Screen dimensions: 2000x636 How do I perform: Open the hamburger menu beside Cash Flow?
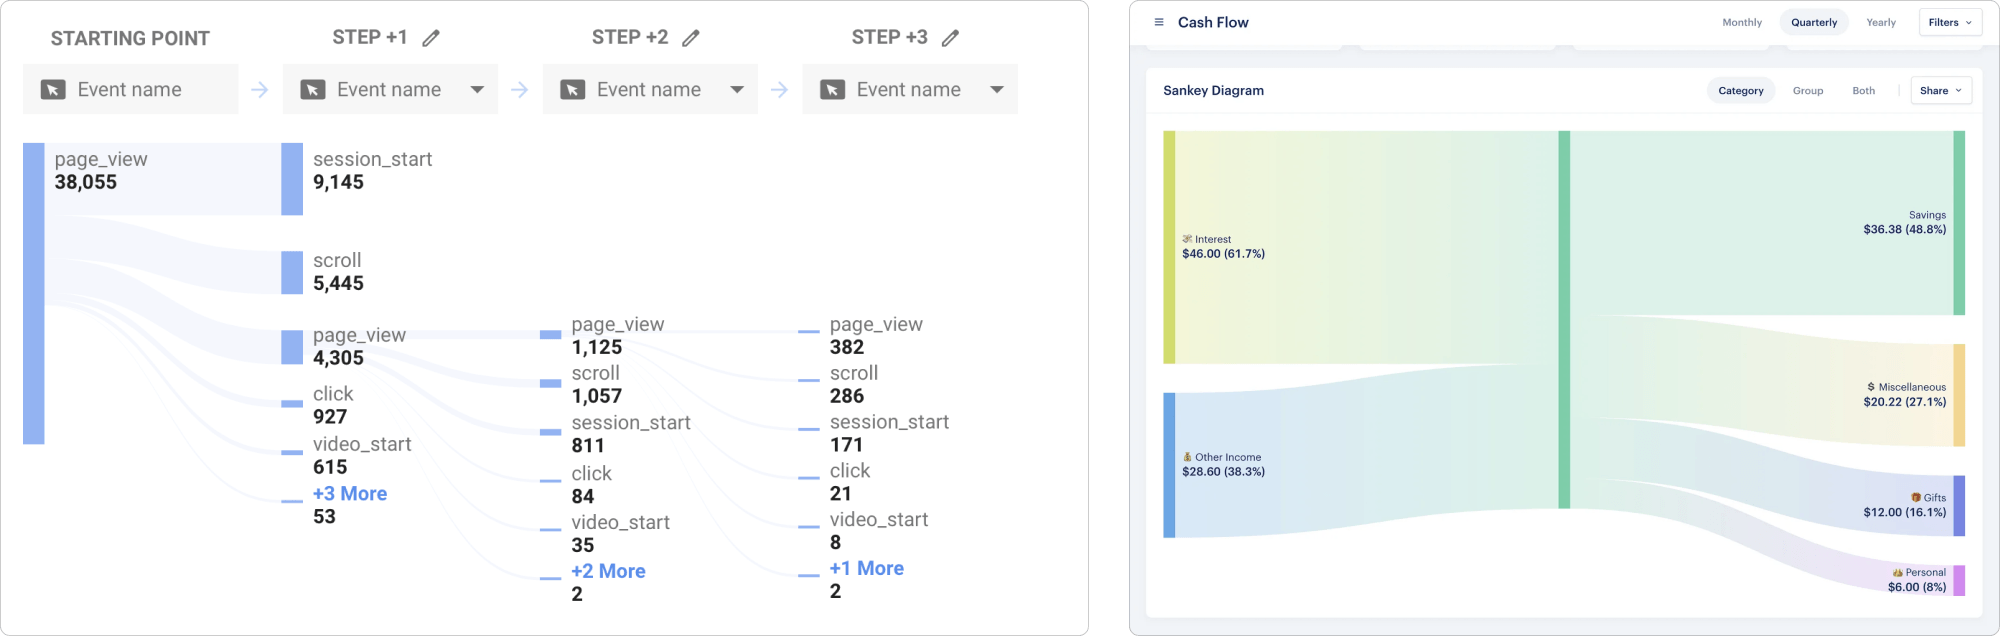[x=1159, y=21]
